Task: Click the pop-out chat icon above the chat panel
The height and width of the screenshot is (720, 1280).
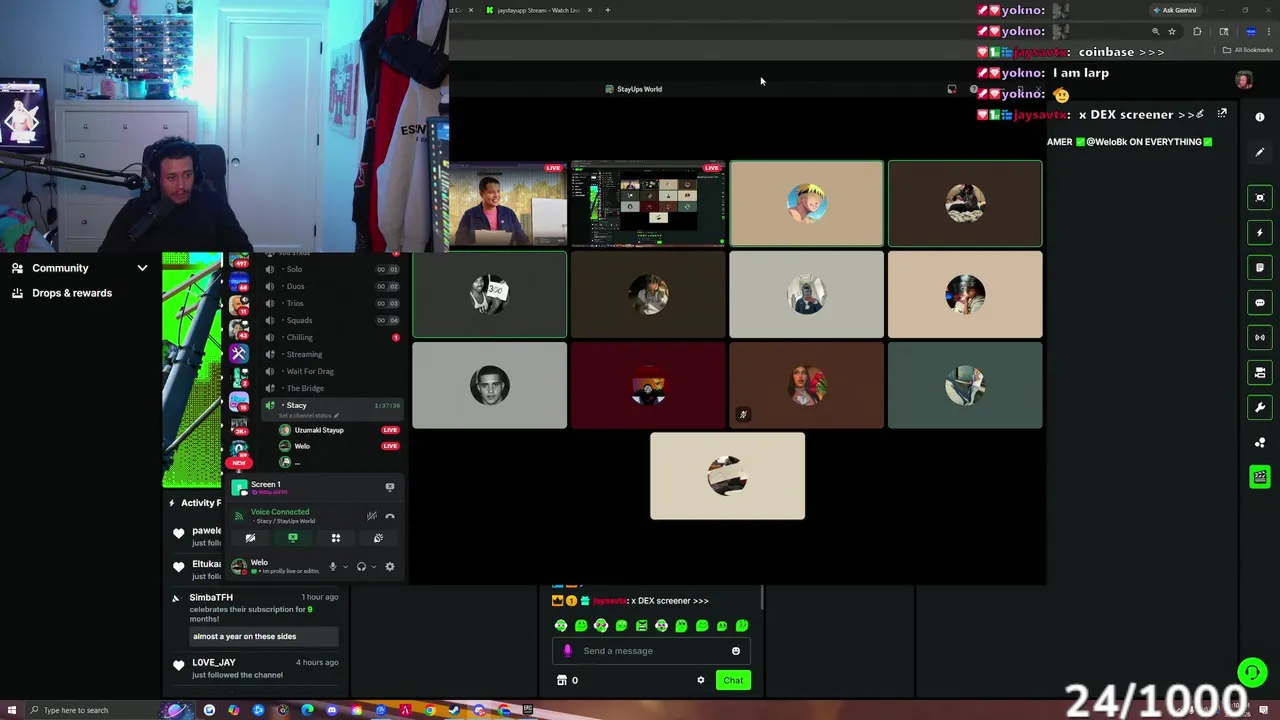Action: (1222, 114)
